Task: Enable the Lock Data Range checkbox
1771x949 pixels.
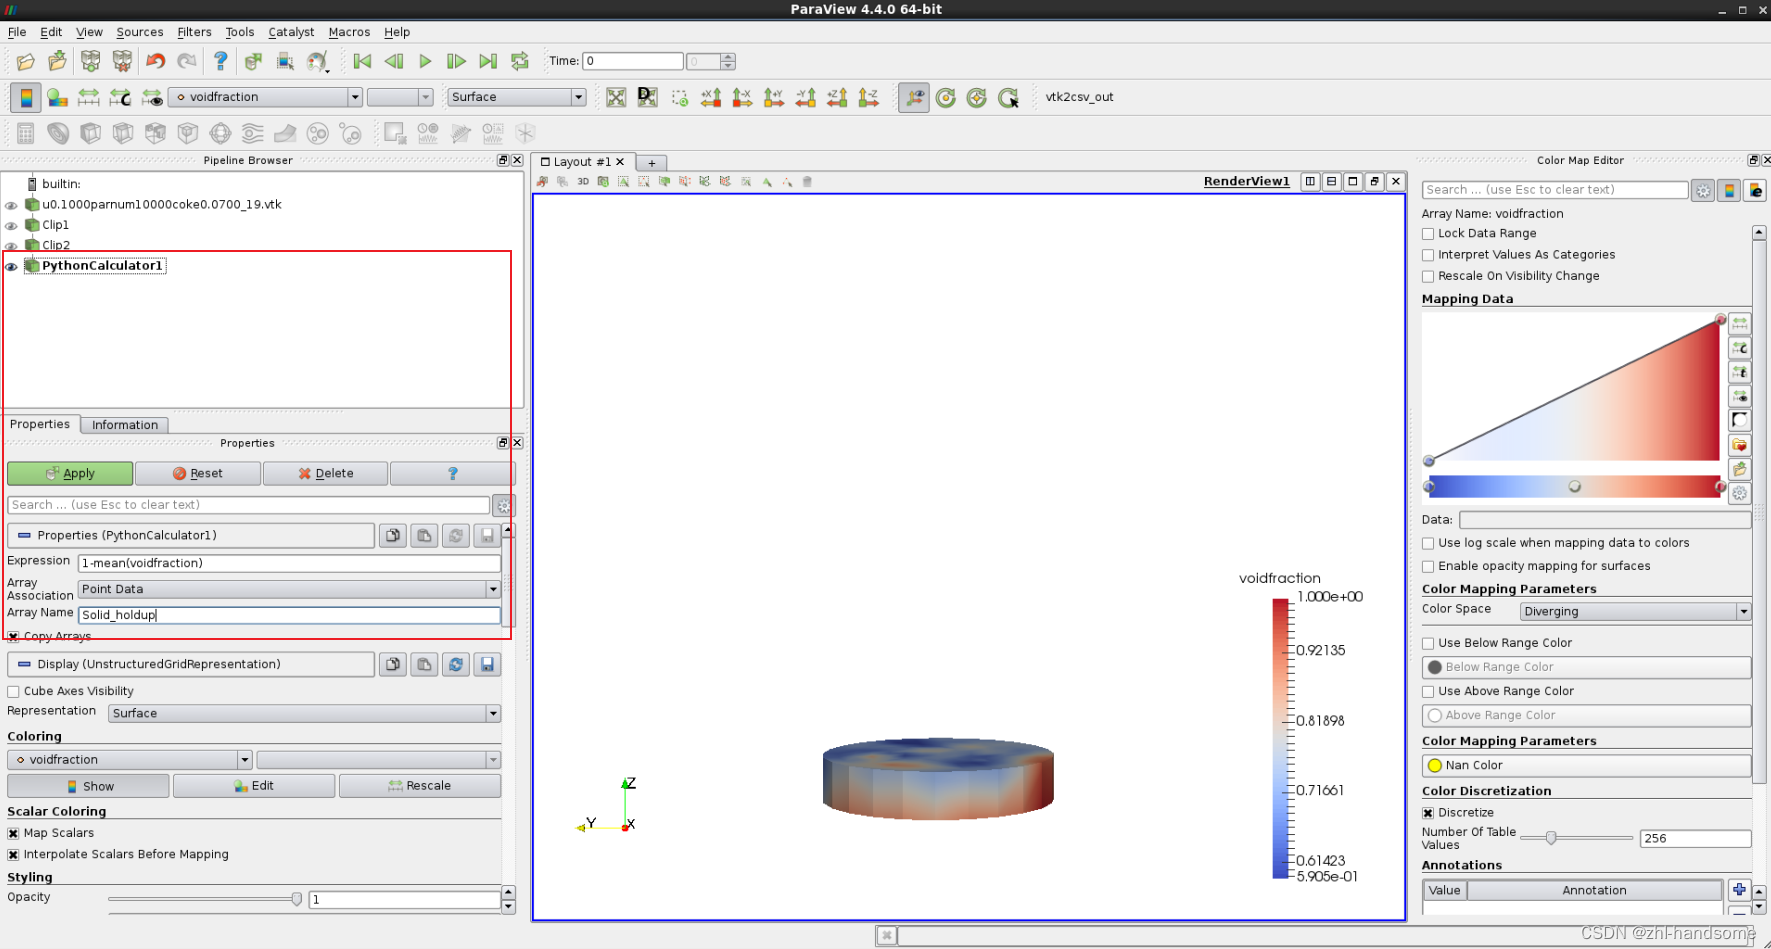Action: 1428,233
